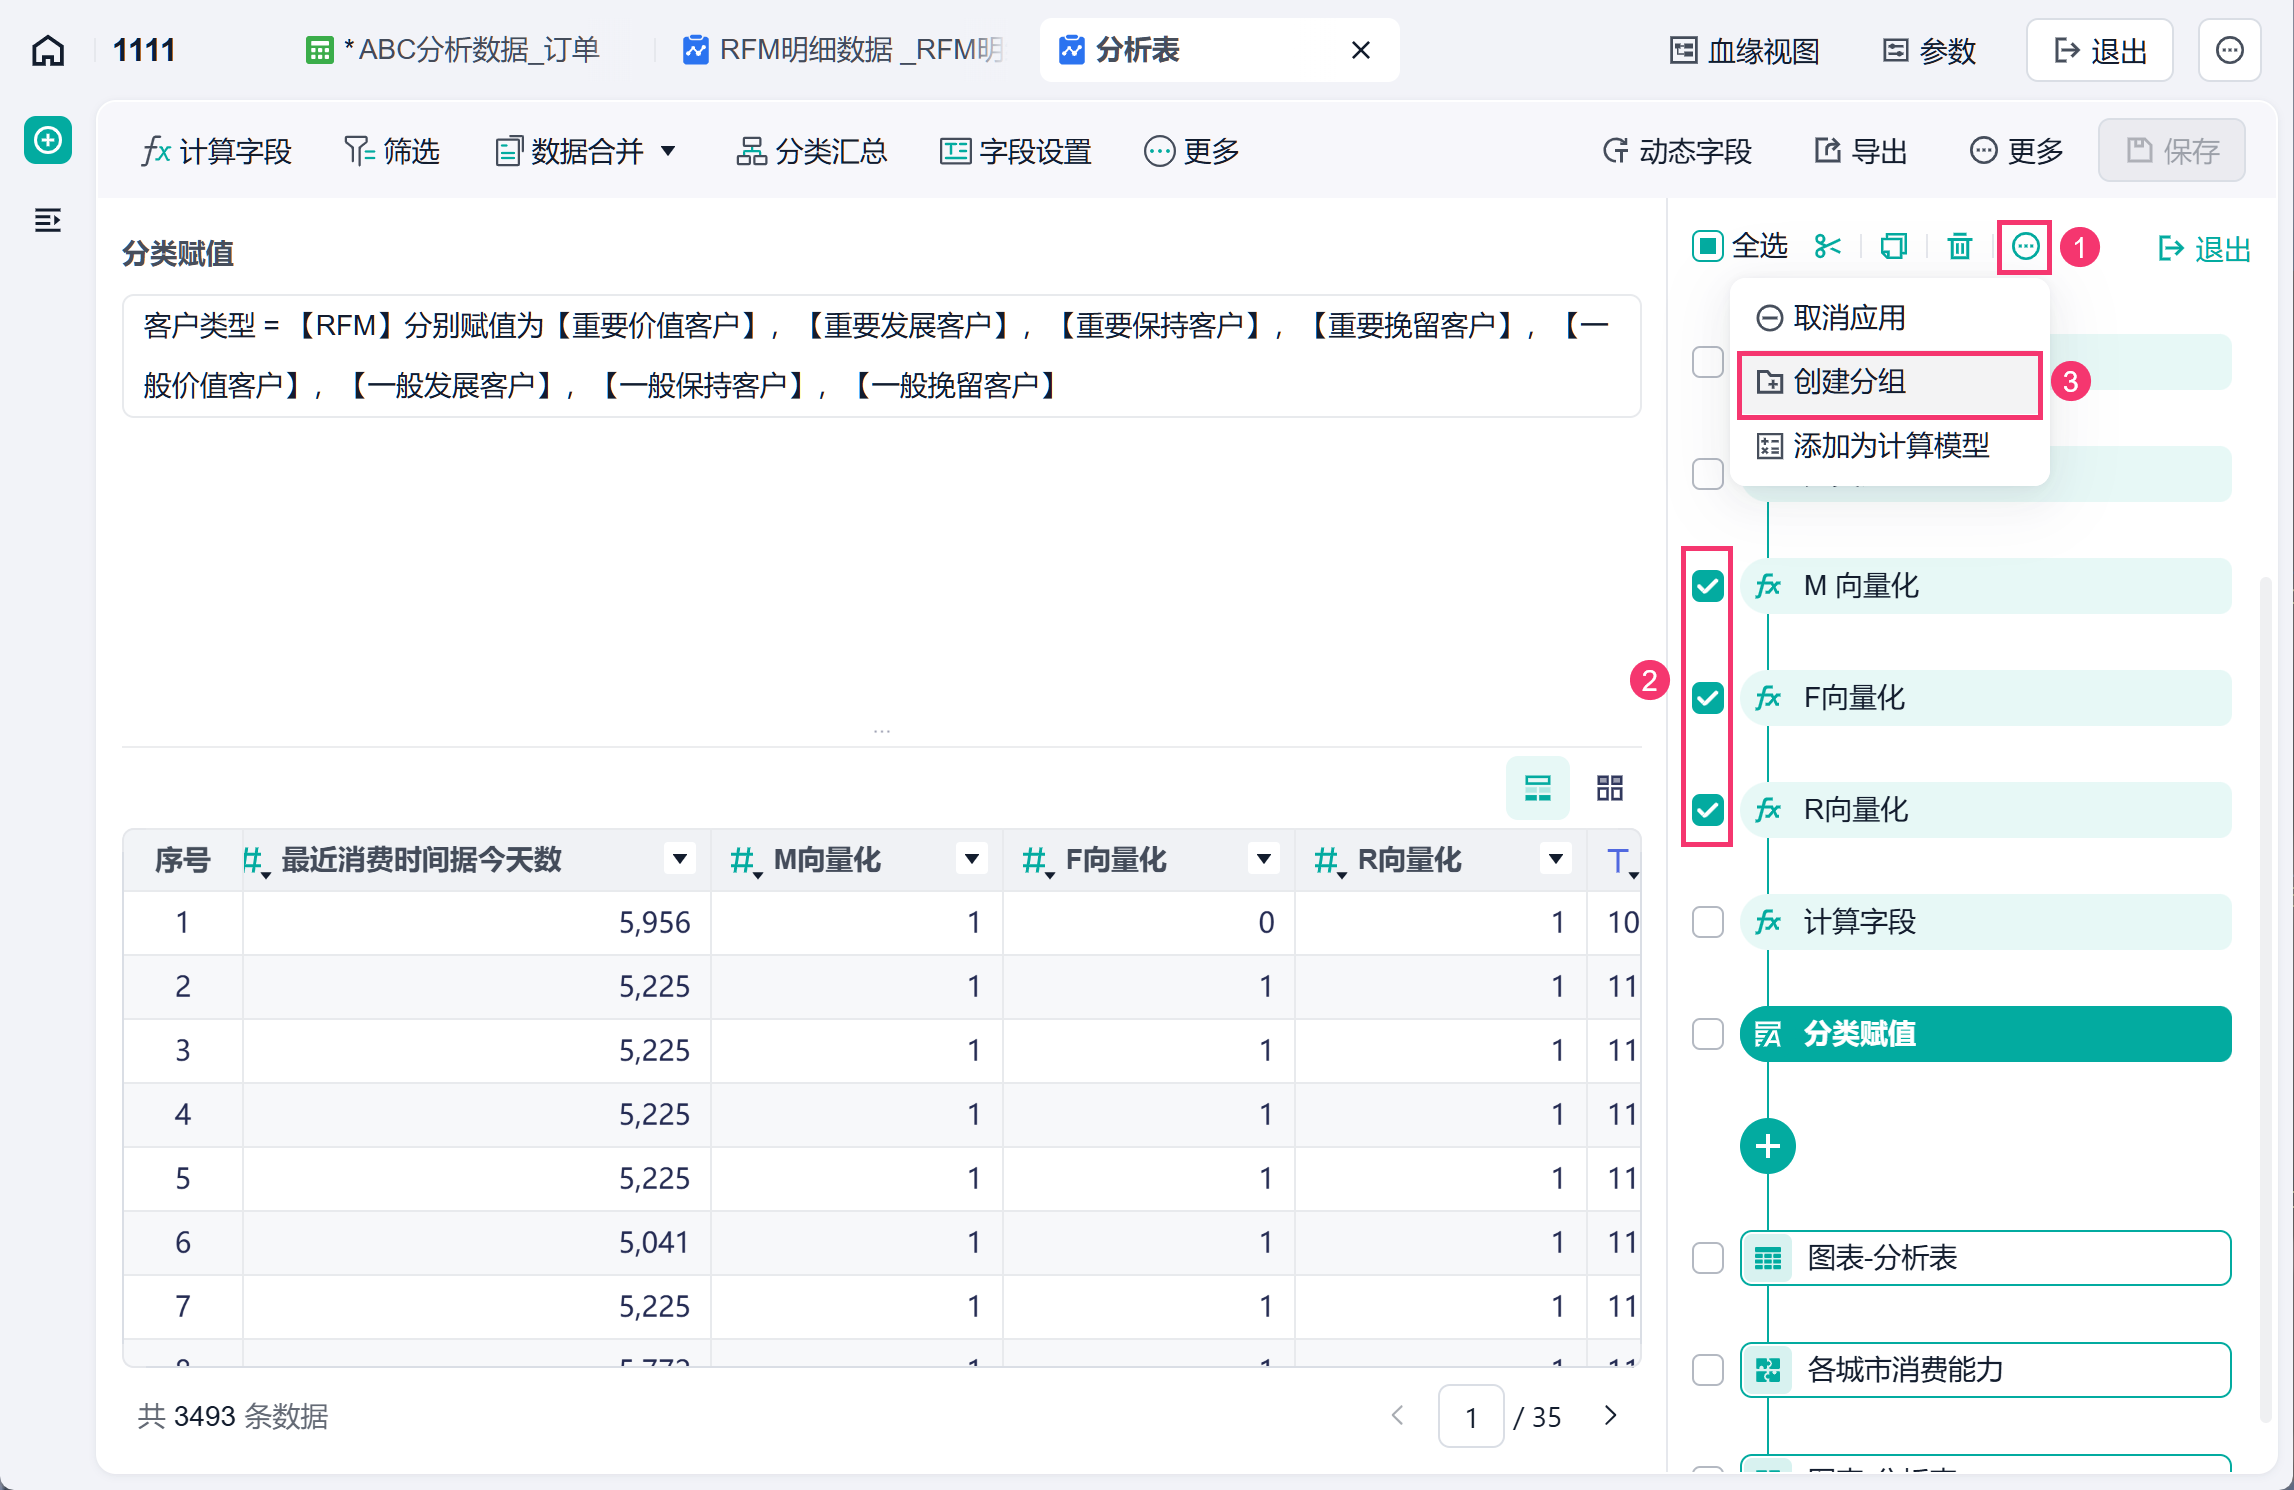The image size is (2294, 1490).
Task: Click the page number input field
Action: (x=1471, y=1417)
